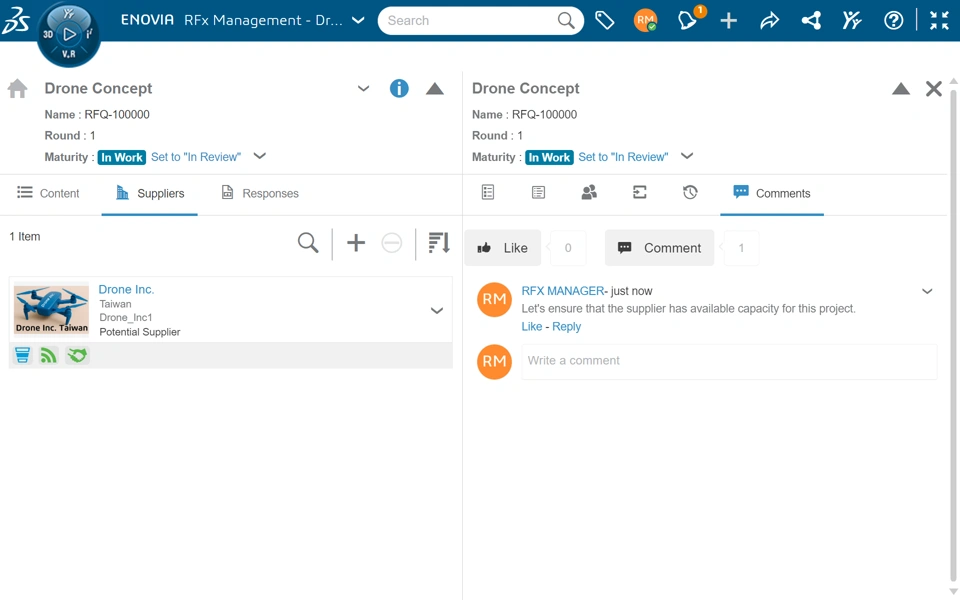Click left panel Set to "In Review" link
Image resolution: width=960 pixels, height=600 pixels.
(x=196, y=157)
